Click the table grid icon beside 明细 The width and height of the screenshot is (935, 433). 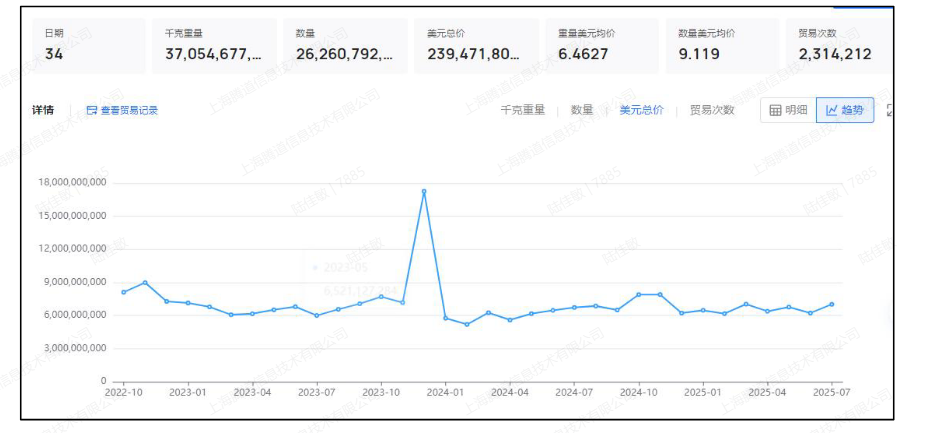coord(775,110)
